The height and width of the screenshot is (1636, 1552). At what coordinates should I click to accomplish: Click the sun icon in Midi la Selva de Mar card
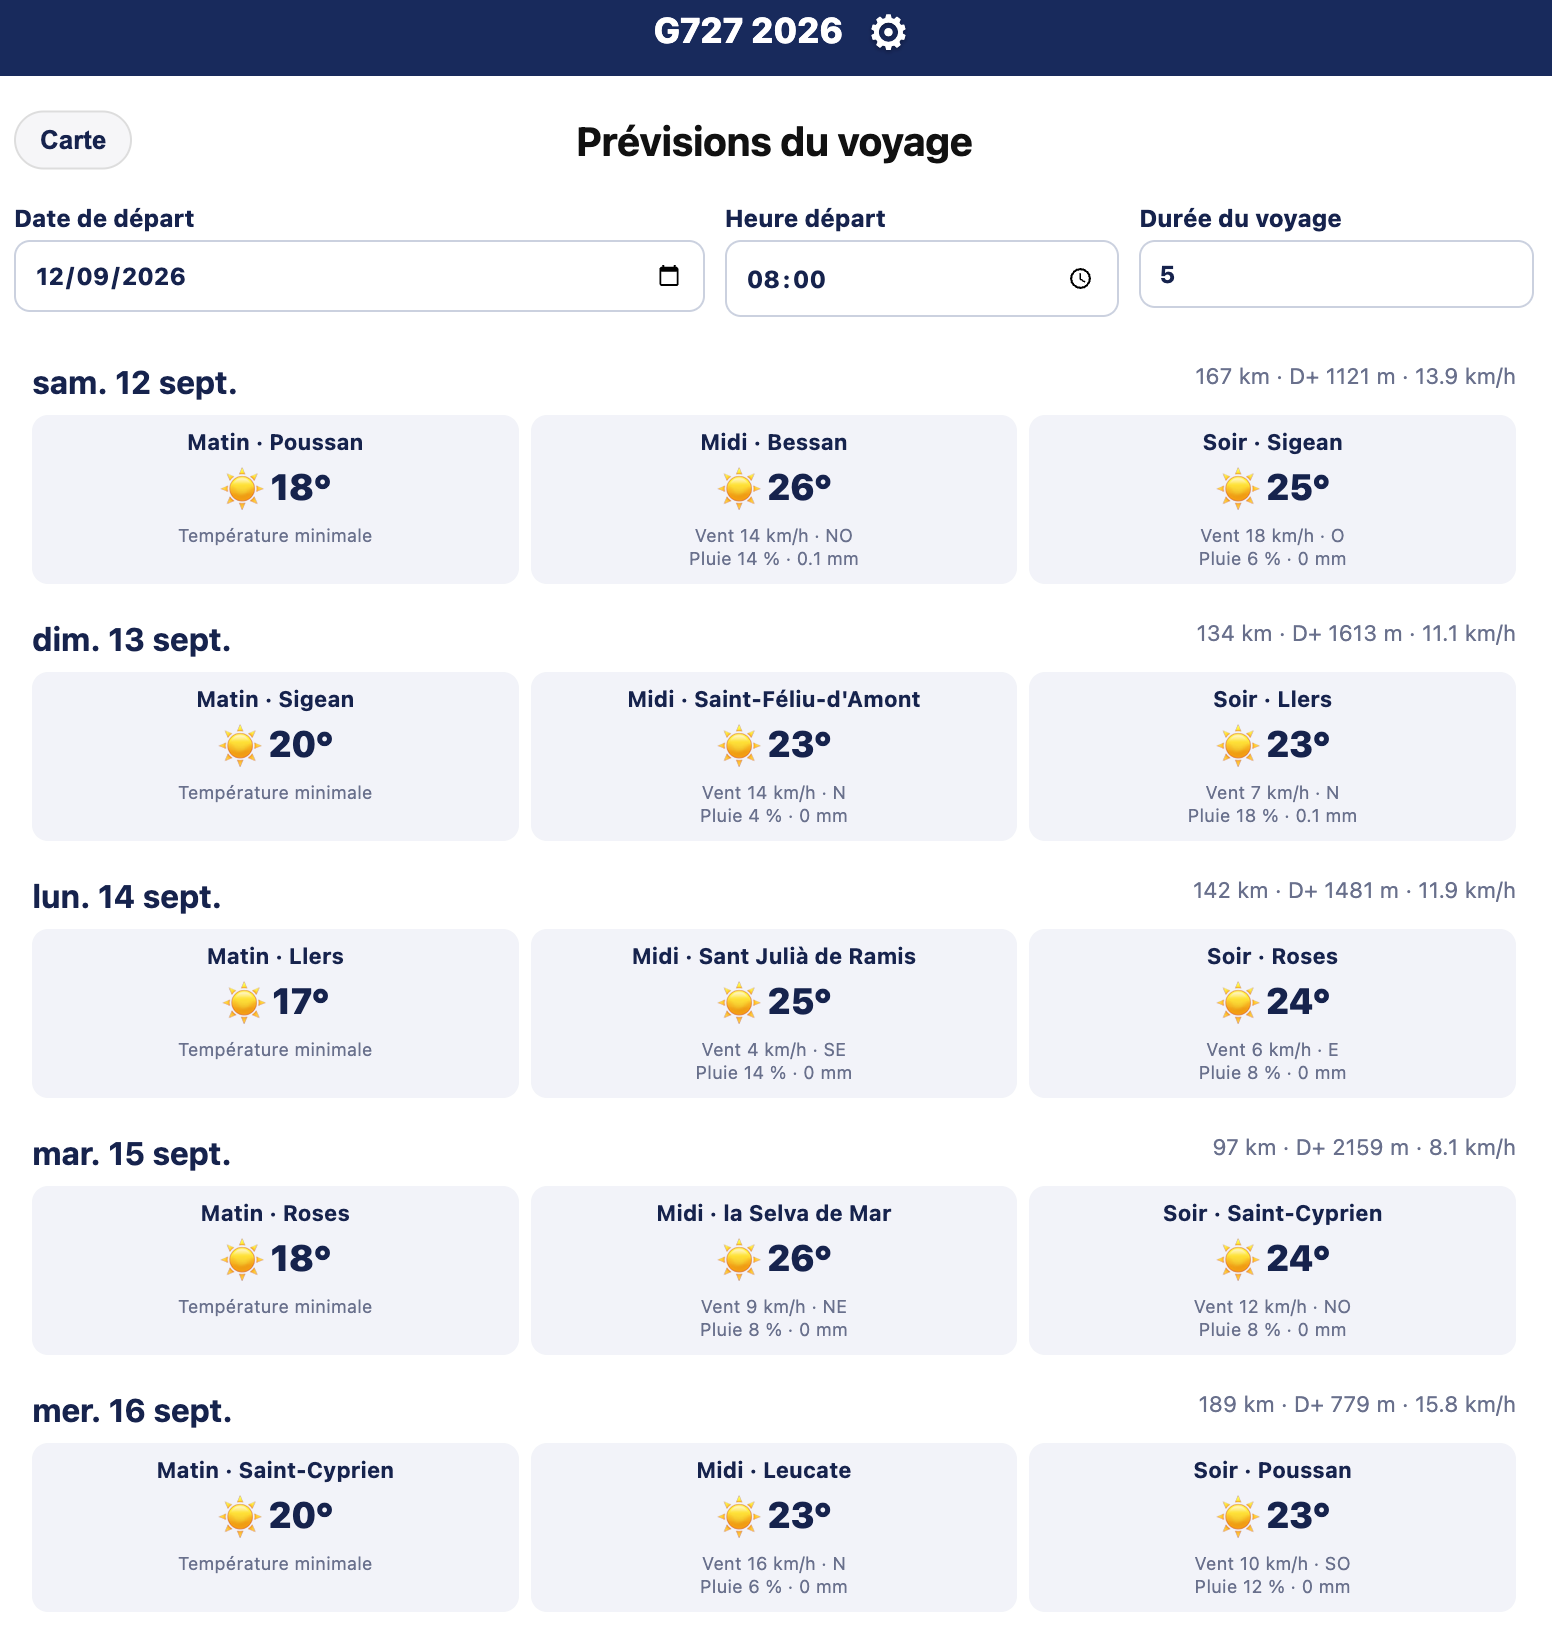[739, 1259]
